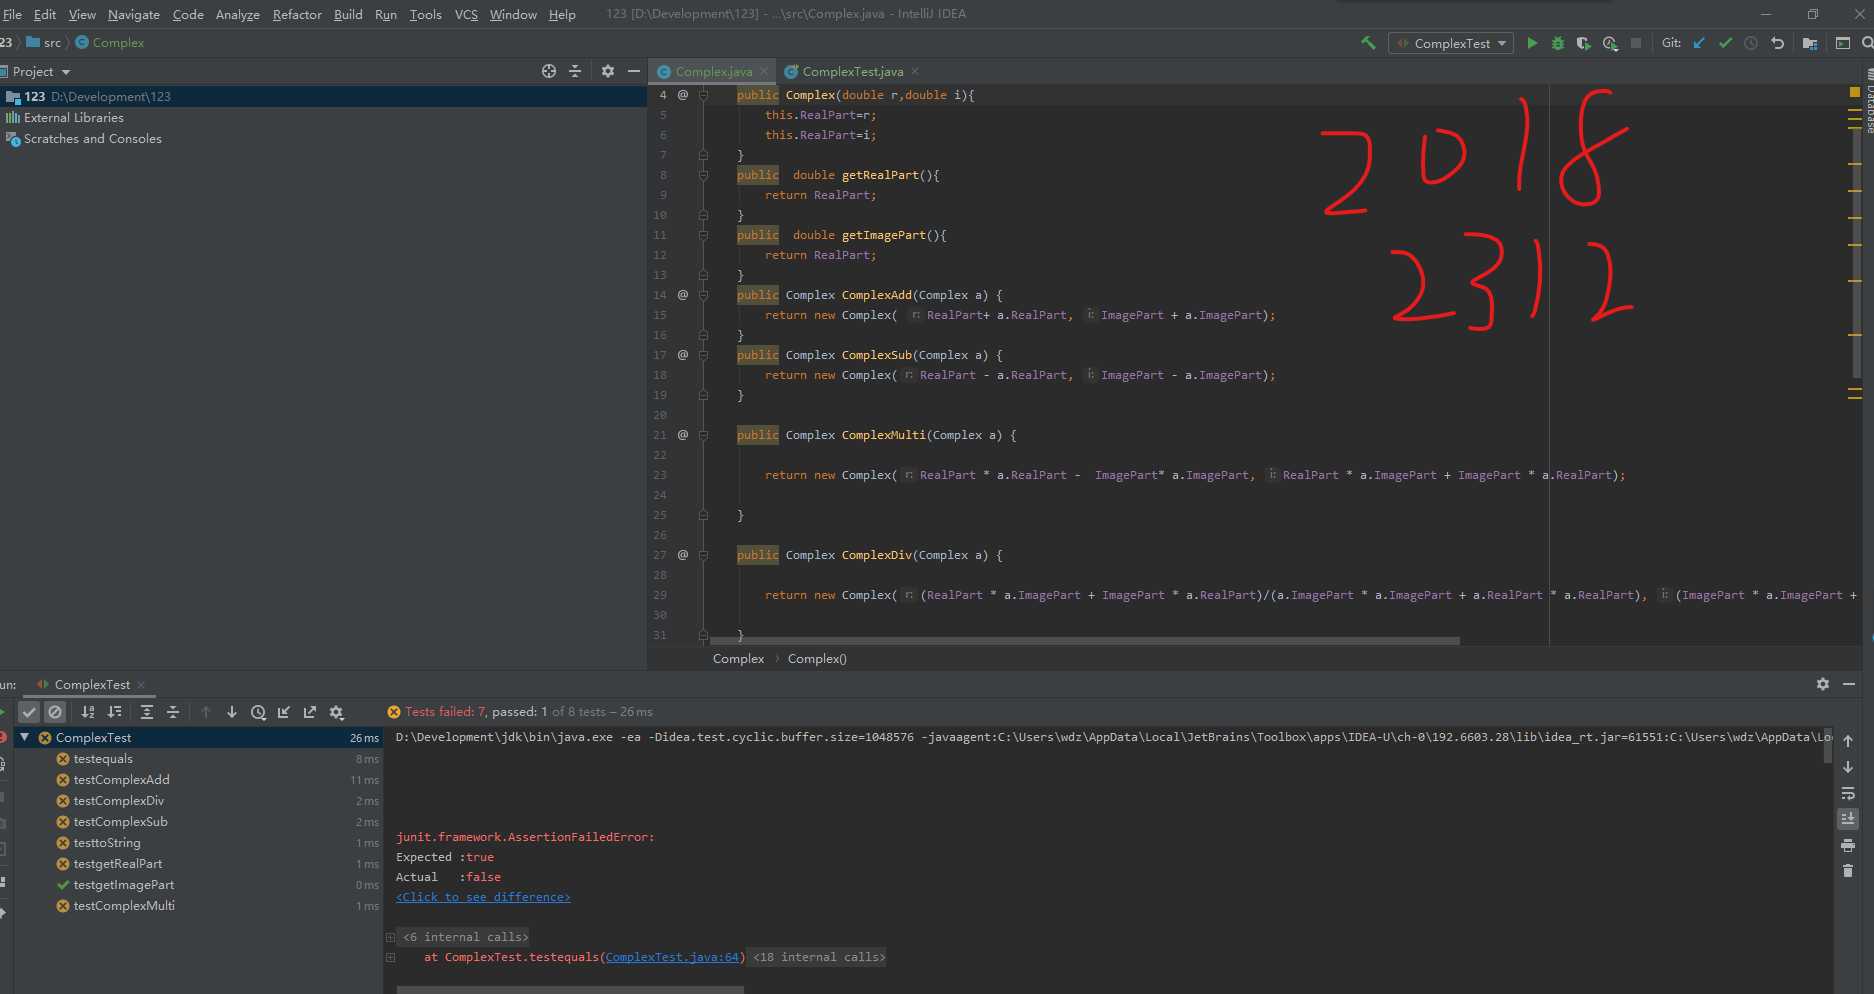Select the passed testgetImagePart test
Screen dimensions: 1874x994
tap(123, 885)
